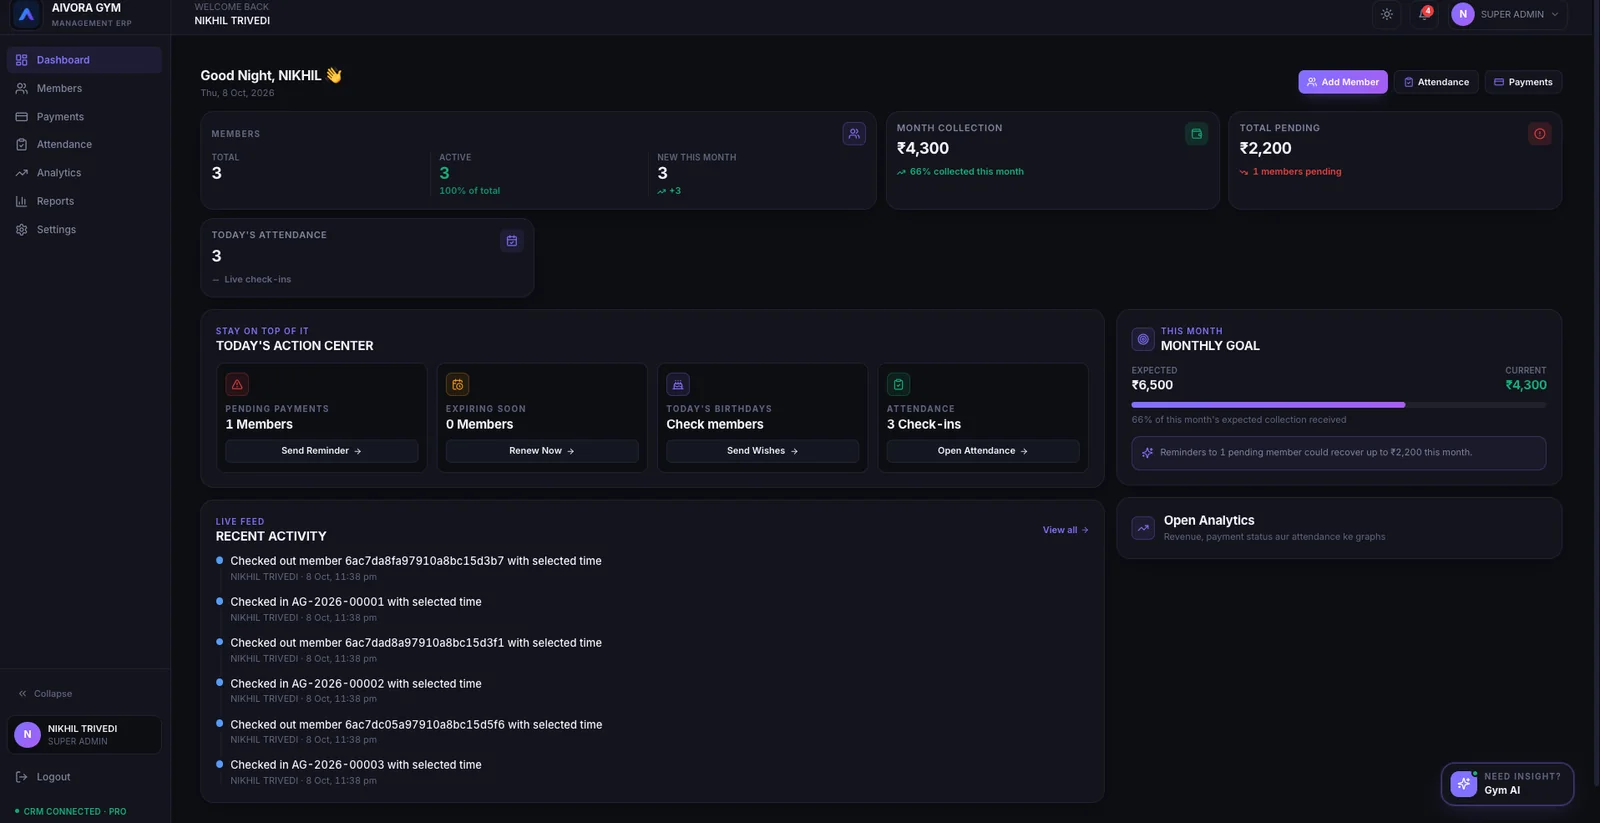Collapse the sidebar
This screenshot has width=1600, height=823.
[x=45, y=693]
